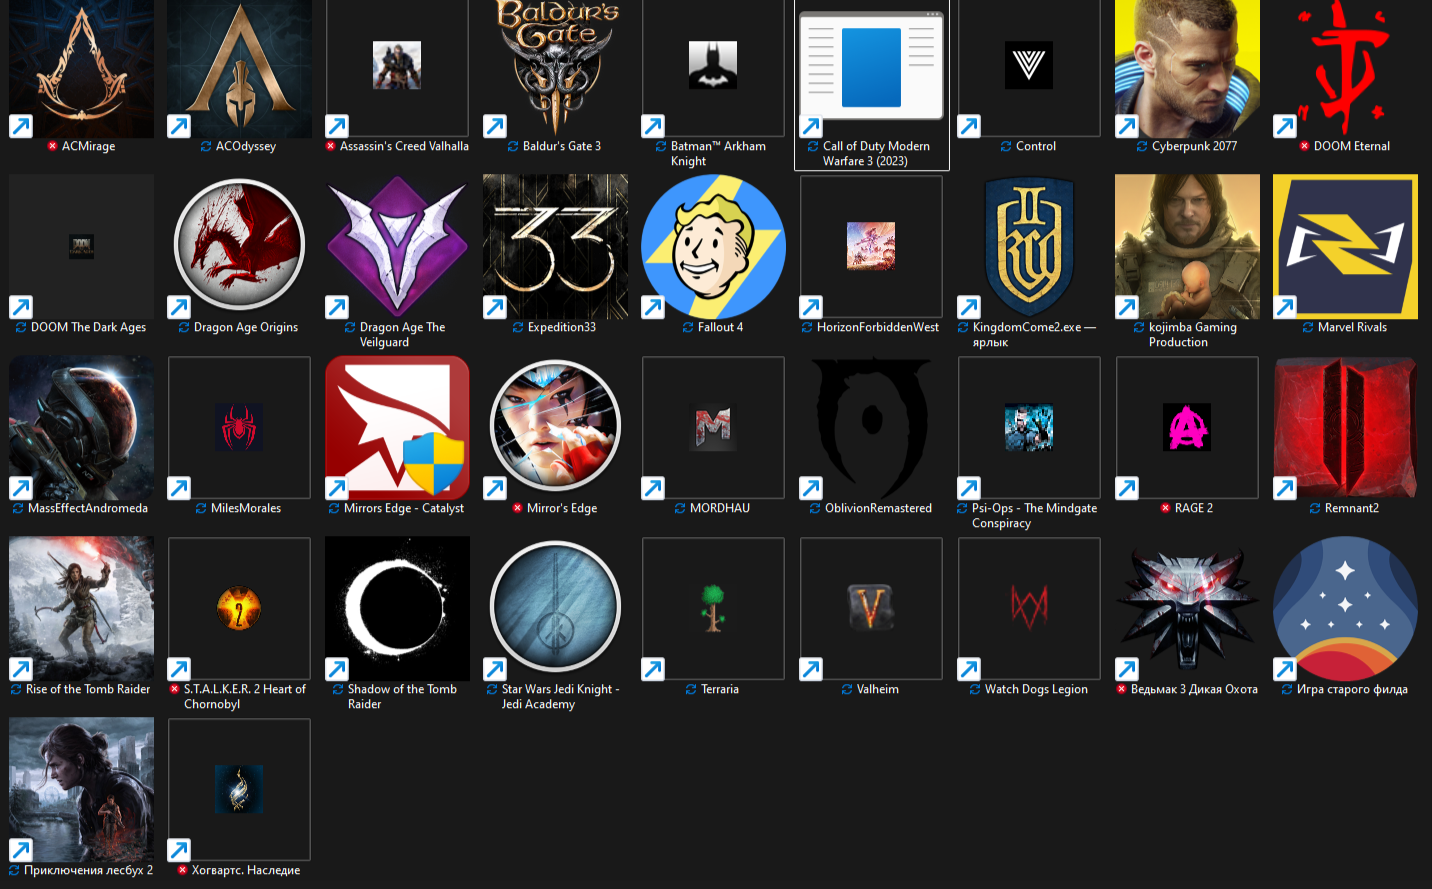Click the 'ACMirage' file name text
The image size is (1432, 889).
88,146
